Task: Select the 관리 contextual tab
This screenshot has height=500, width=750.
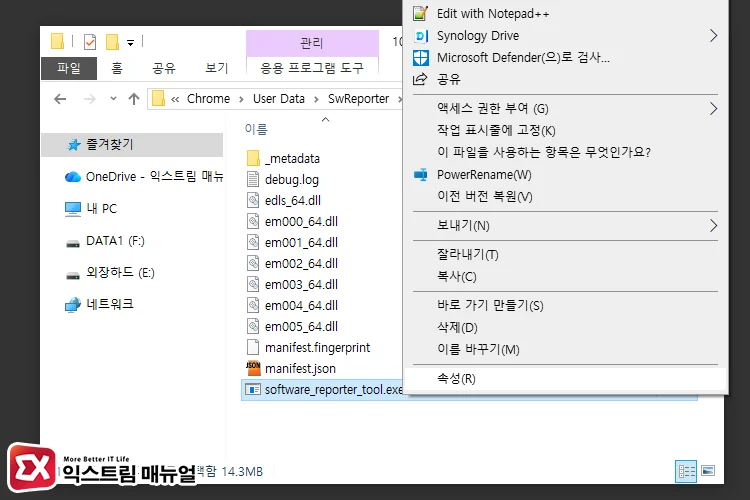Action: pos(312,43)
